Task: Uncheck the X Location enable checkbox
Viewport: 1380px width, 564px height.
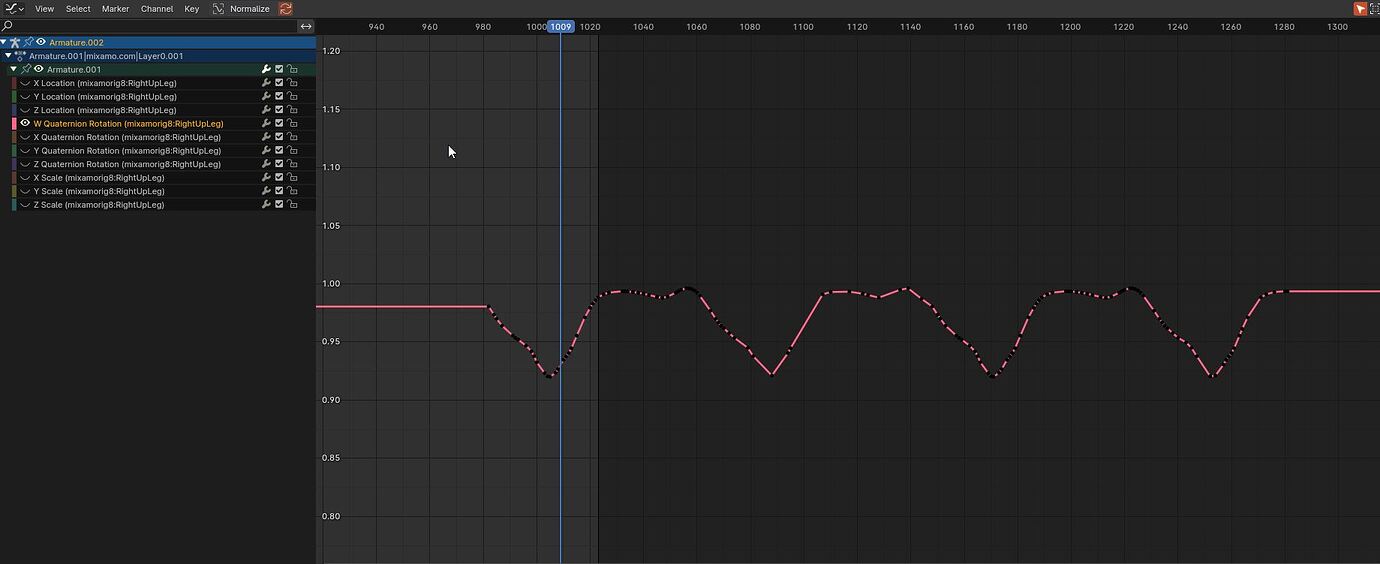Action: pyautogui.click(x=279, y=83)
